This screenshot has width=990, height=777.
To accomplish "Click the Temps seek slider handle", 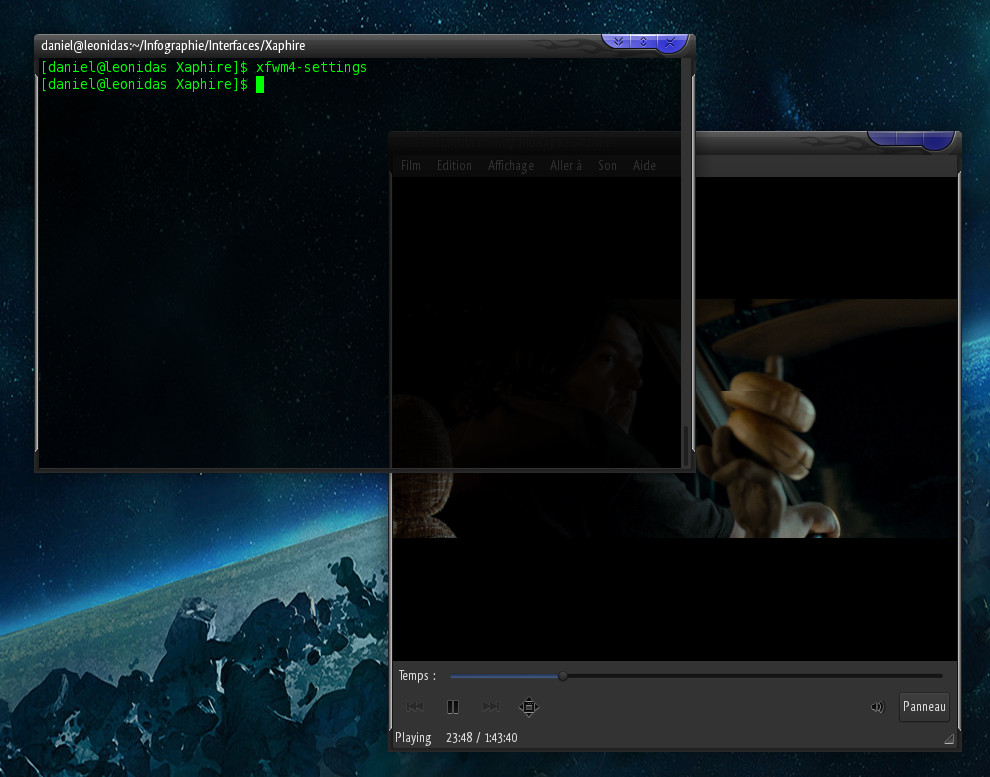I will [563, 676].
